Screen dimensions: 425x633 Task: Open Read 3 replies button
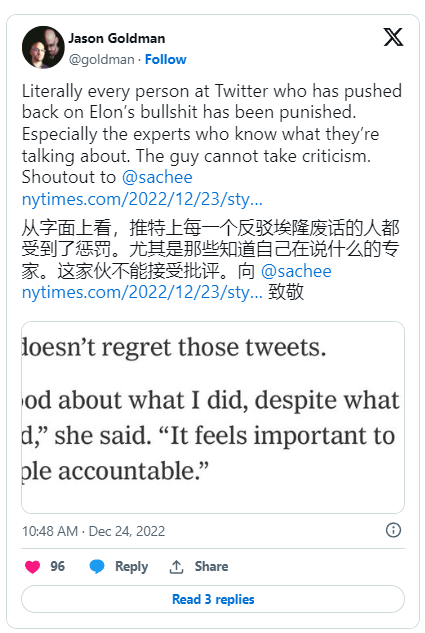coord(213,599)
